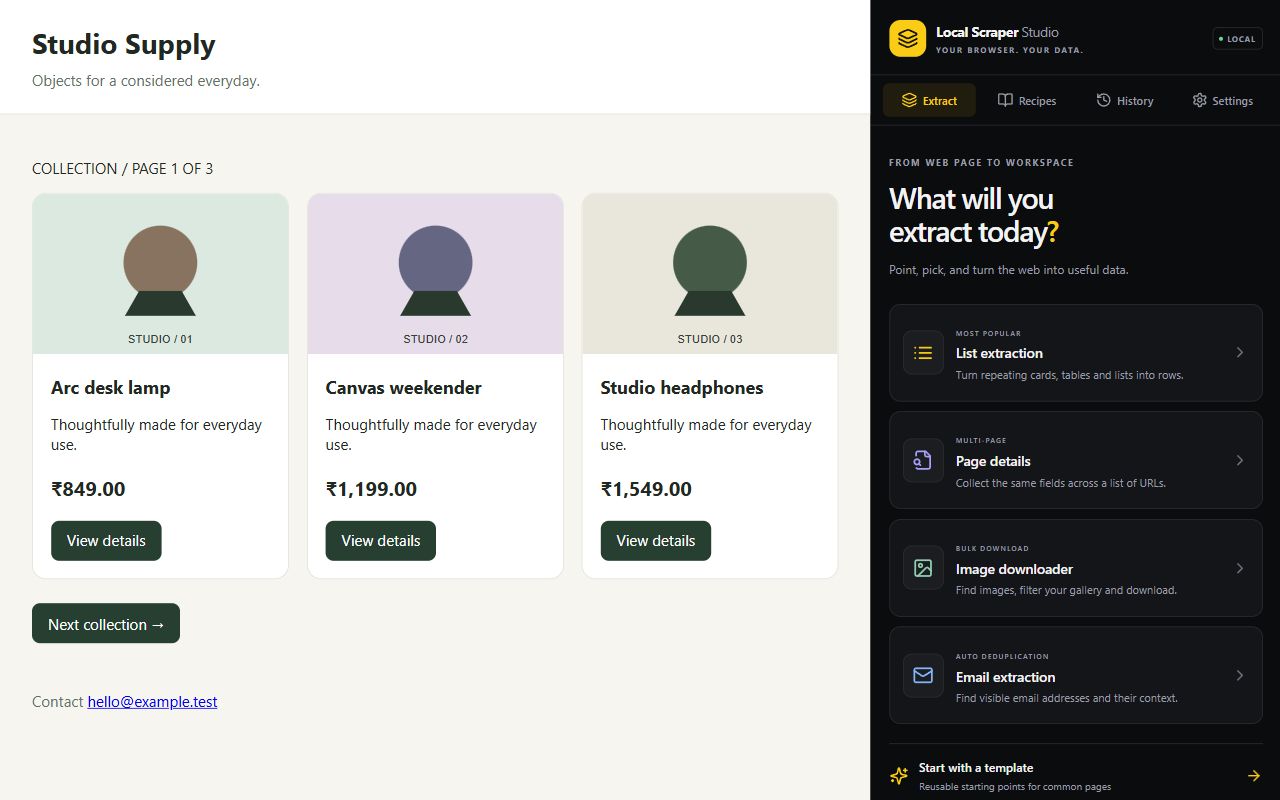Click the arrow icon for Start with a template
The image size is (1280, 800).
click(1253, 776)
